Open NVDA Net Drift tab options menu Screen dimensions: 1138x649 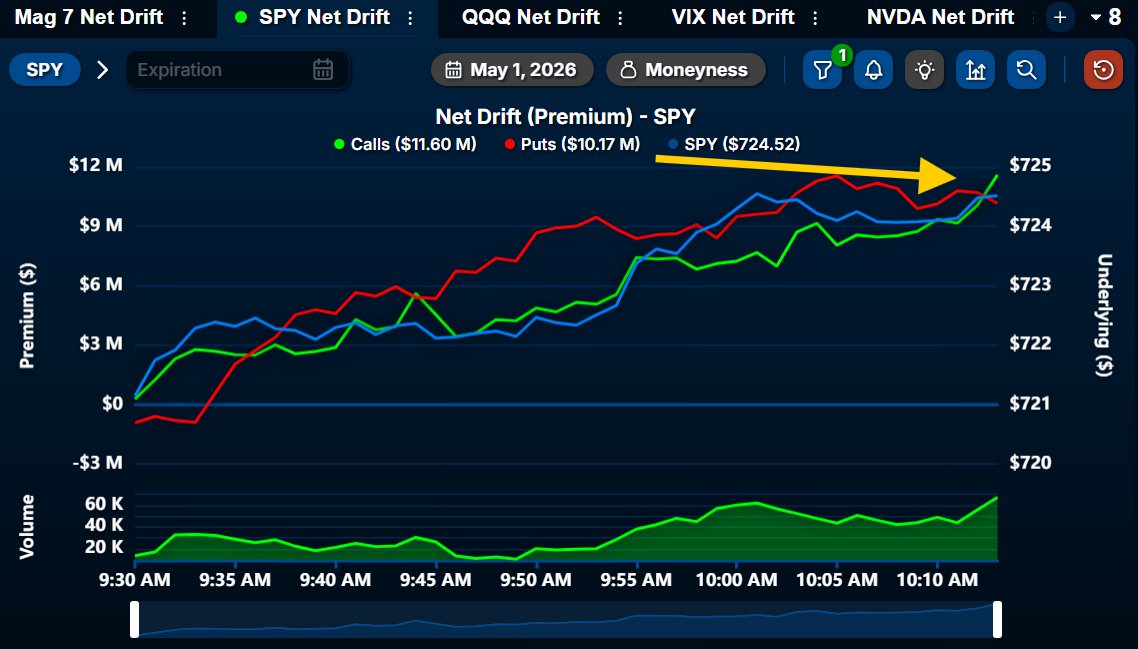click(1033, 18)
